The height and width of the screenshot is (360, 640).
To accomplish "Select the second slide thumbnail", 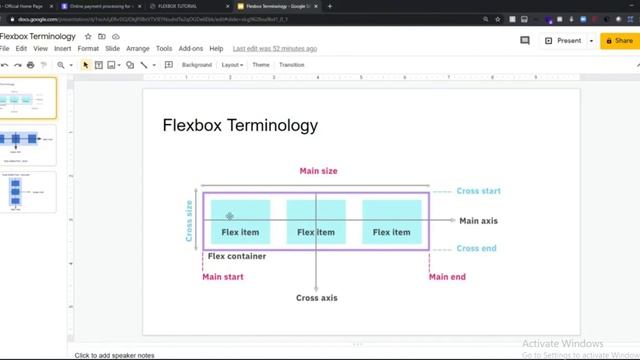I will [x=28, y=145].
